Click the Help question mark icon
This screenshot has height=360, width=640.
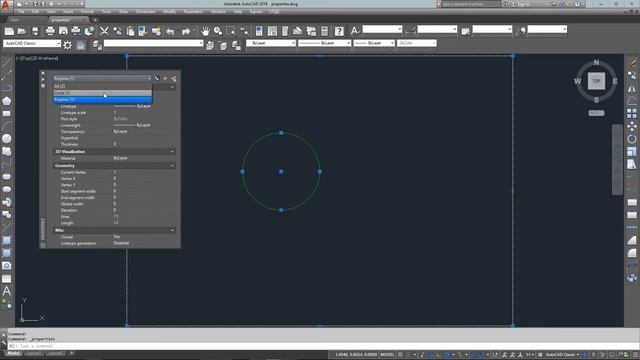click(x=339, y=31)
